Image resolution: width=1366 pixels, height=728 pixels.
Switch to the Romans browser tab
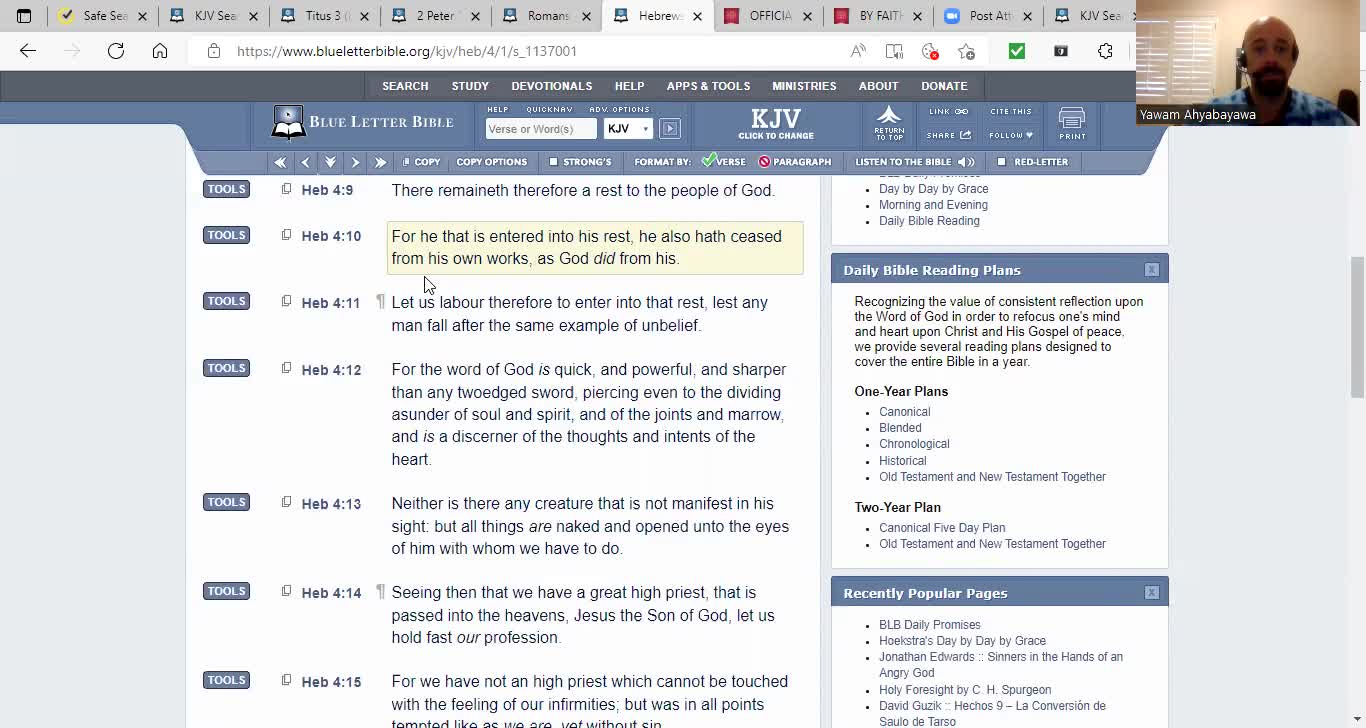(545, 16)
